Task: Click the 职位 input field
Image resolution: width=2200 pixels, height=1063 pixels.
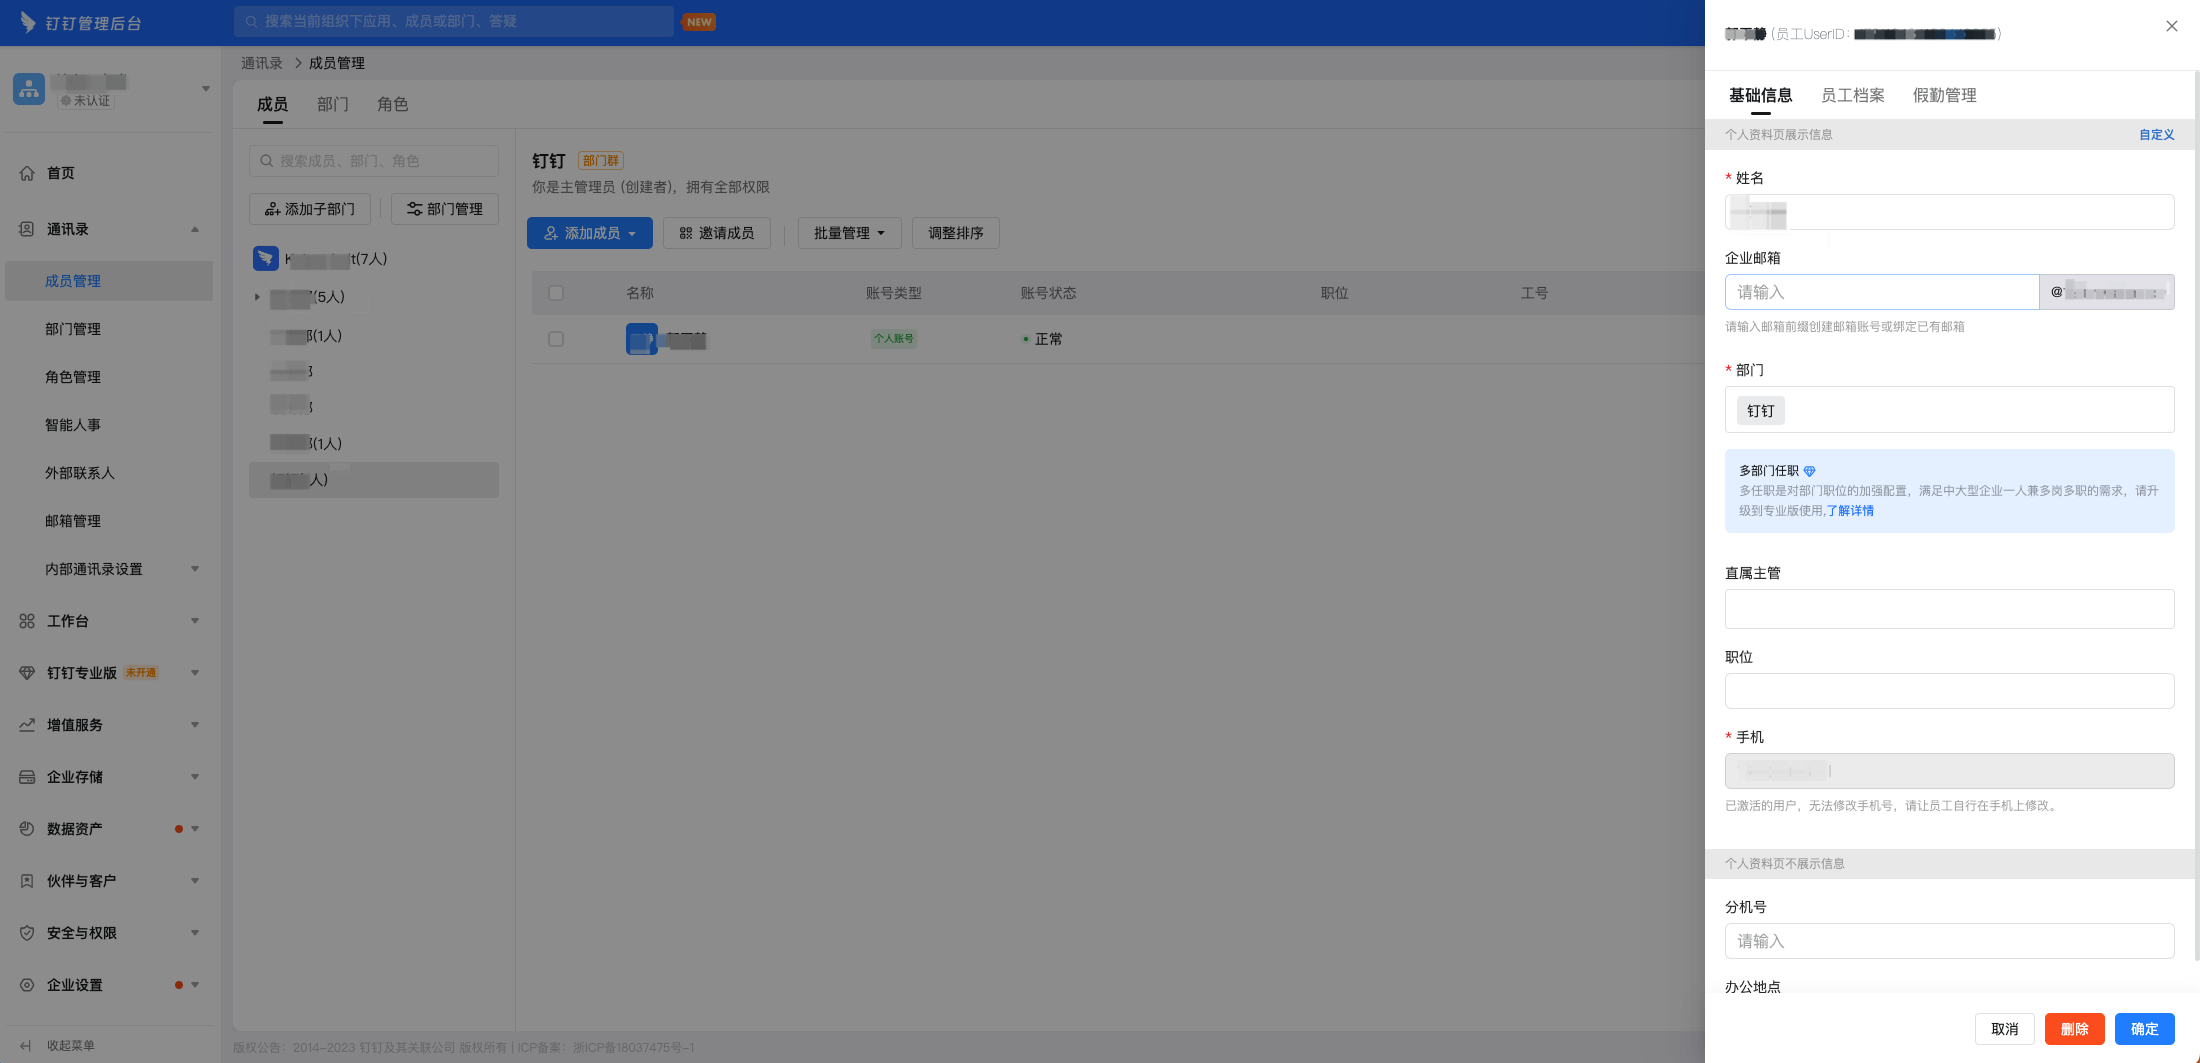Action: (x=1950, y=691)
